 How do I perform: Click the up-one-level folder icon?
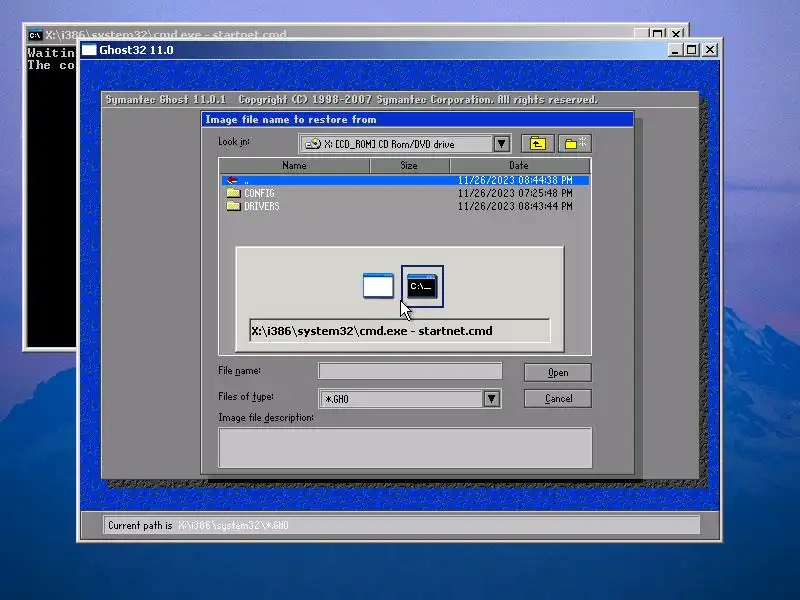pos(537,144)
